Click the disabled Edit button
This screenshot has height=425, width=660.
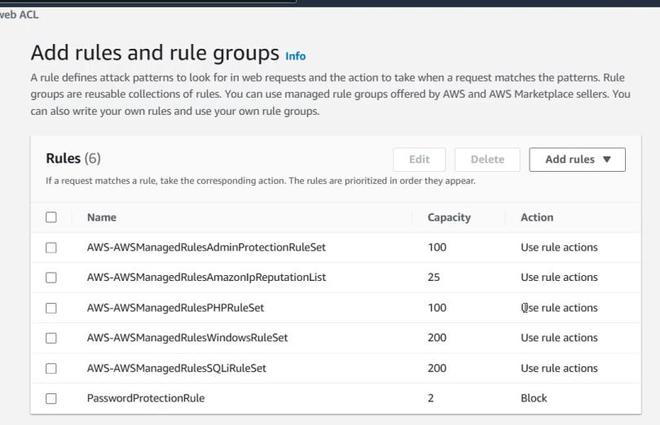click(419, 159)
